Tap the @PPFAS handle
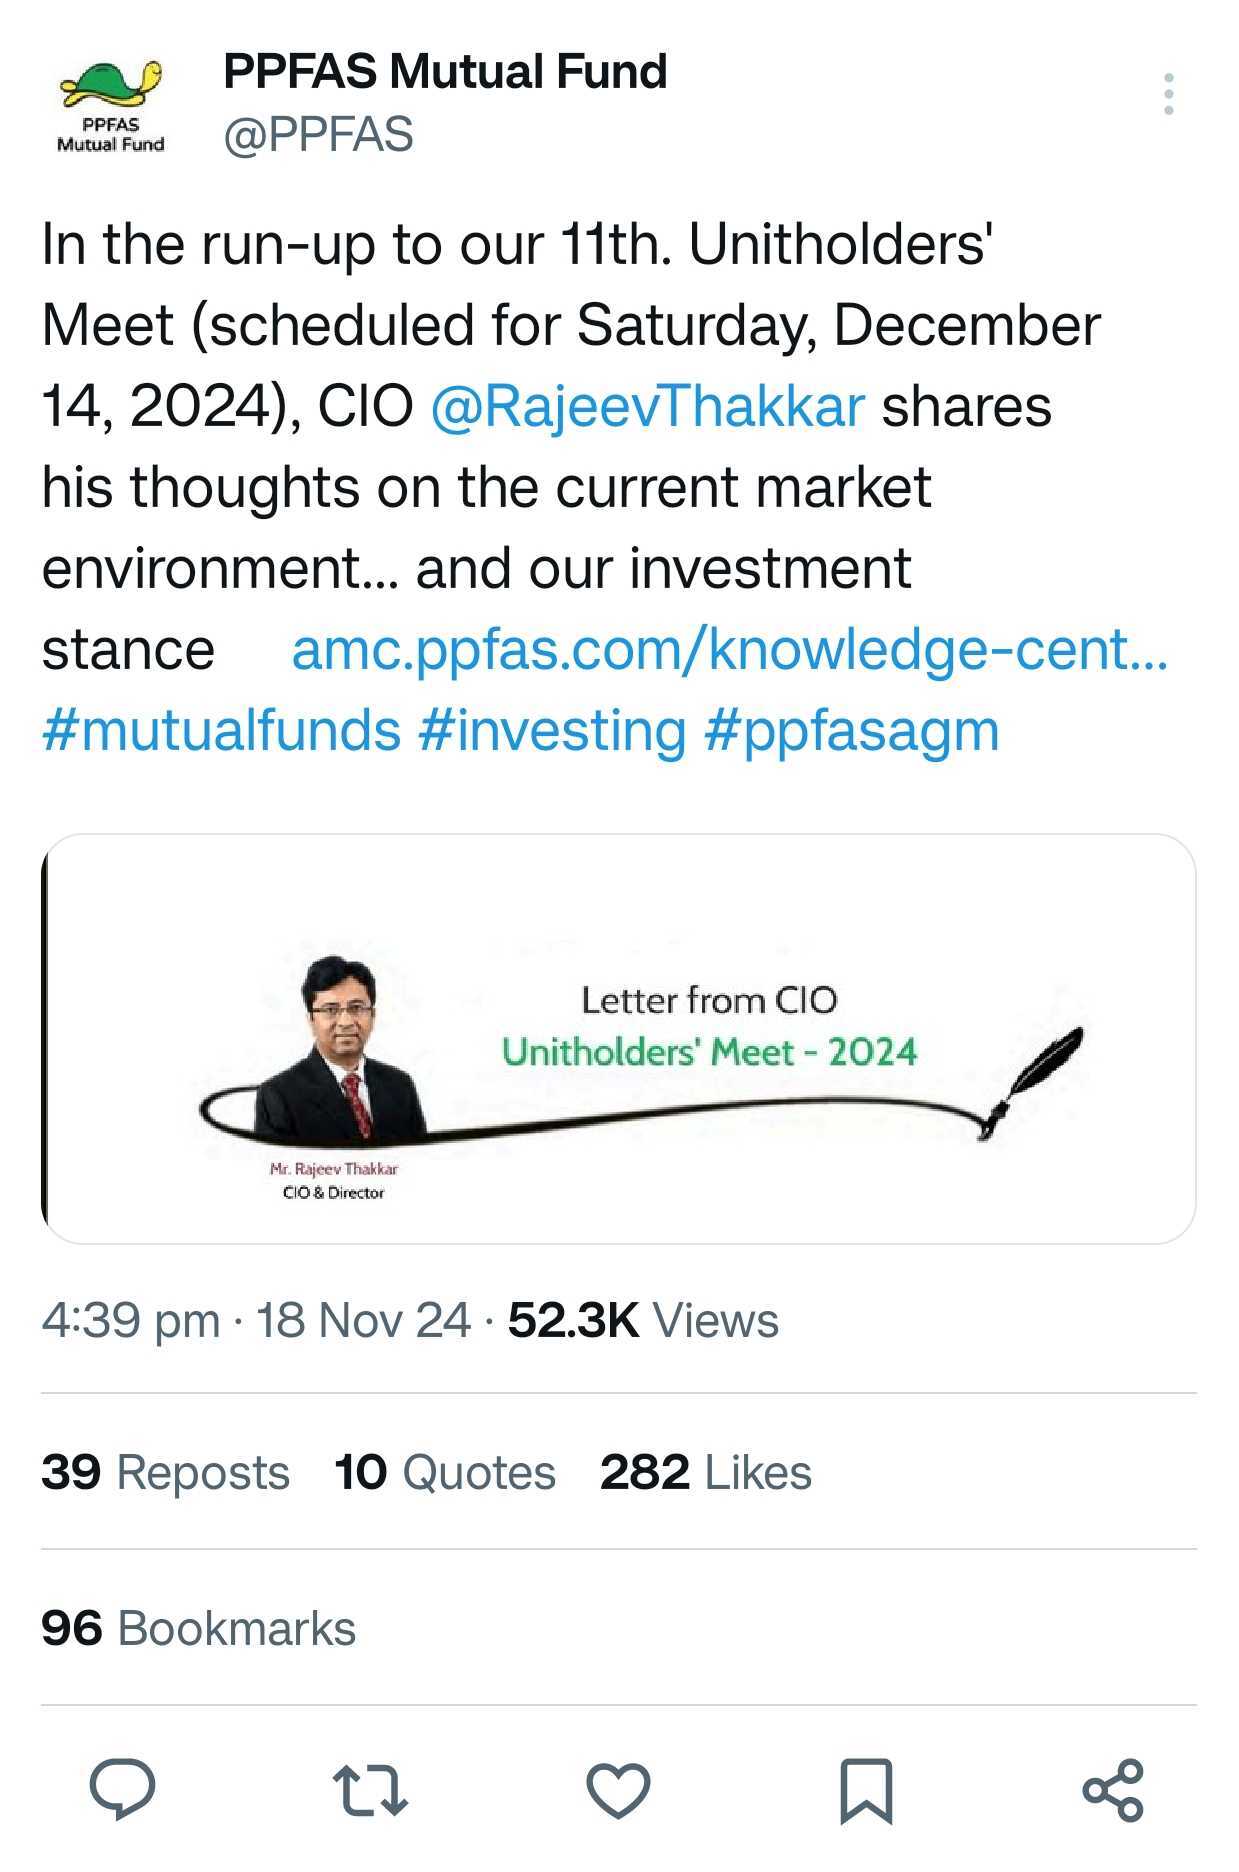Screen dimensions: 1239x1872 [x=318, y=135]
